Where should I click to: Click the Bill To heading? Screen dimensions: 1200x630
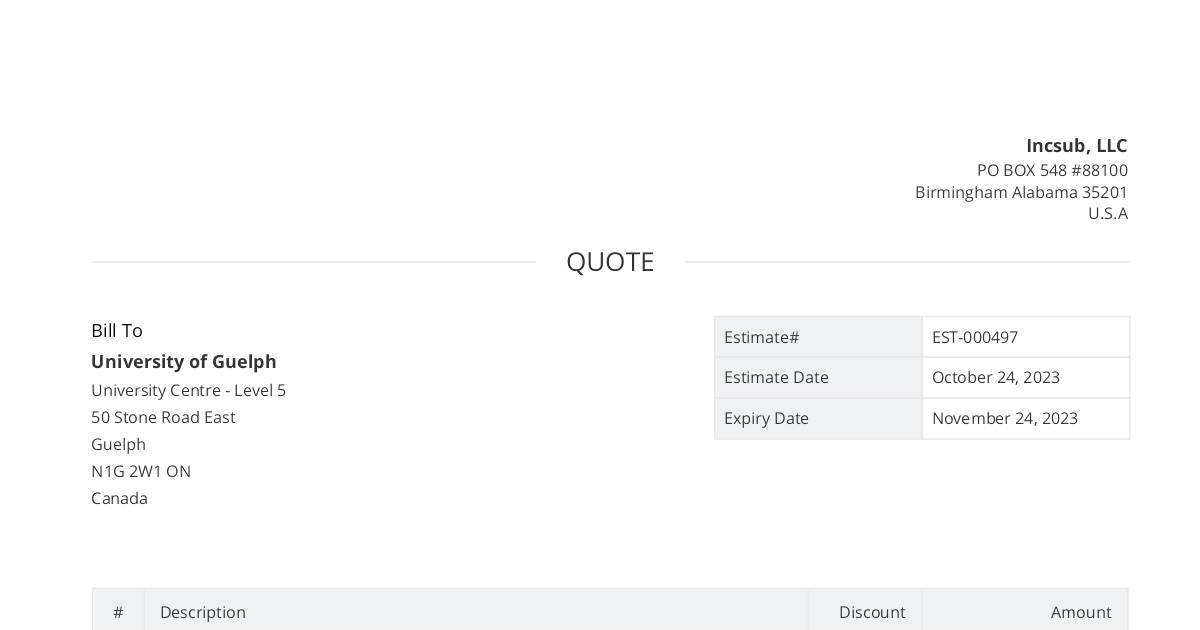pyautogui.click(x=117, y=331)
